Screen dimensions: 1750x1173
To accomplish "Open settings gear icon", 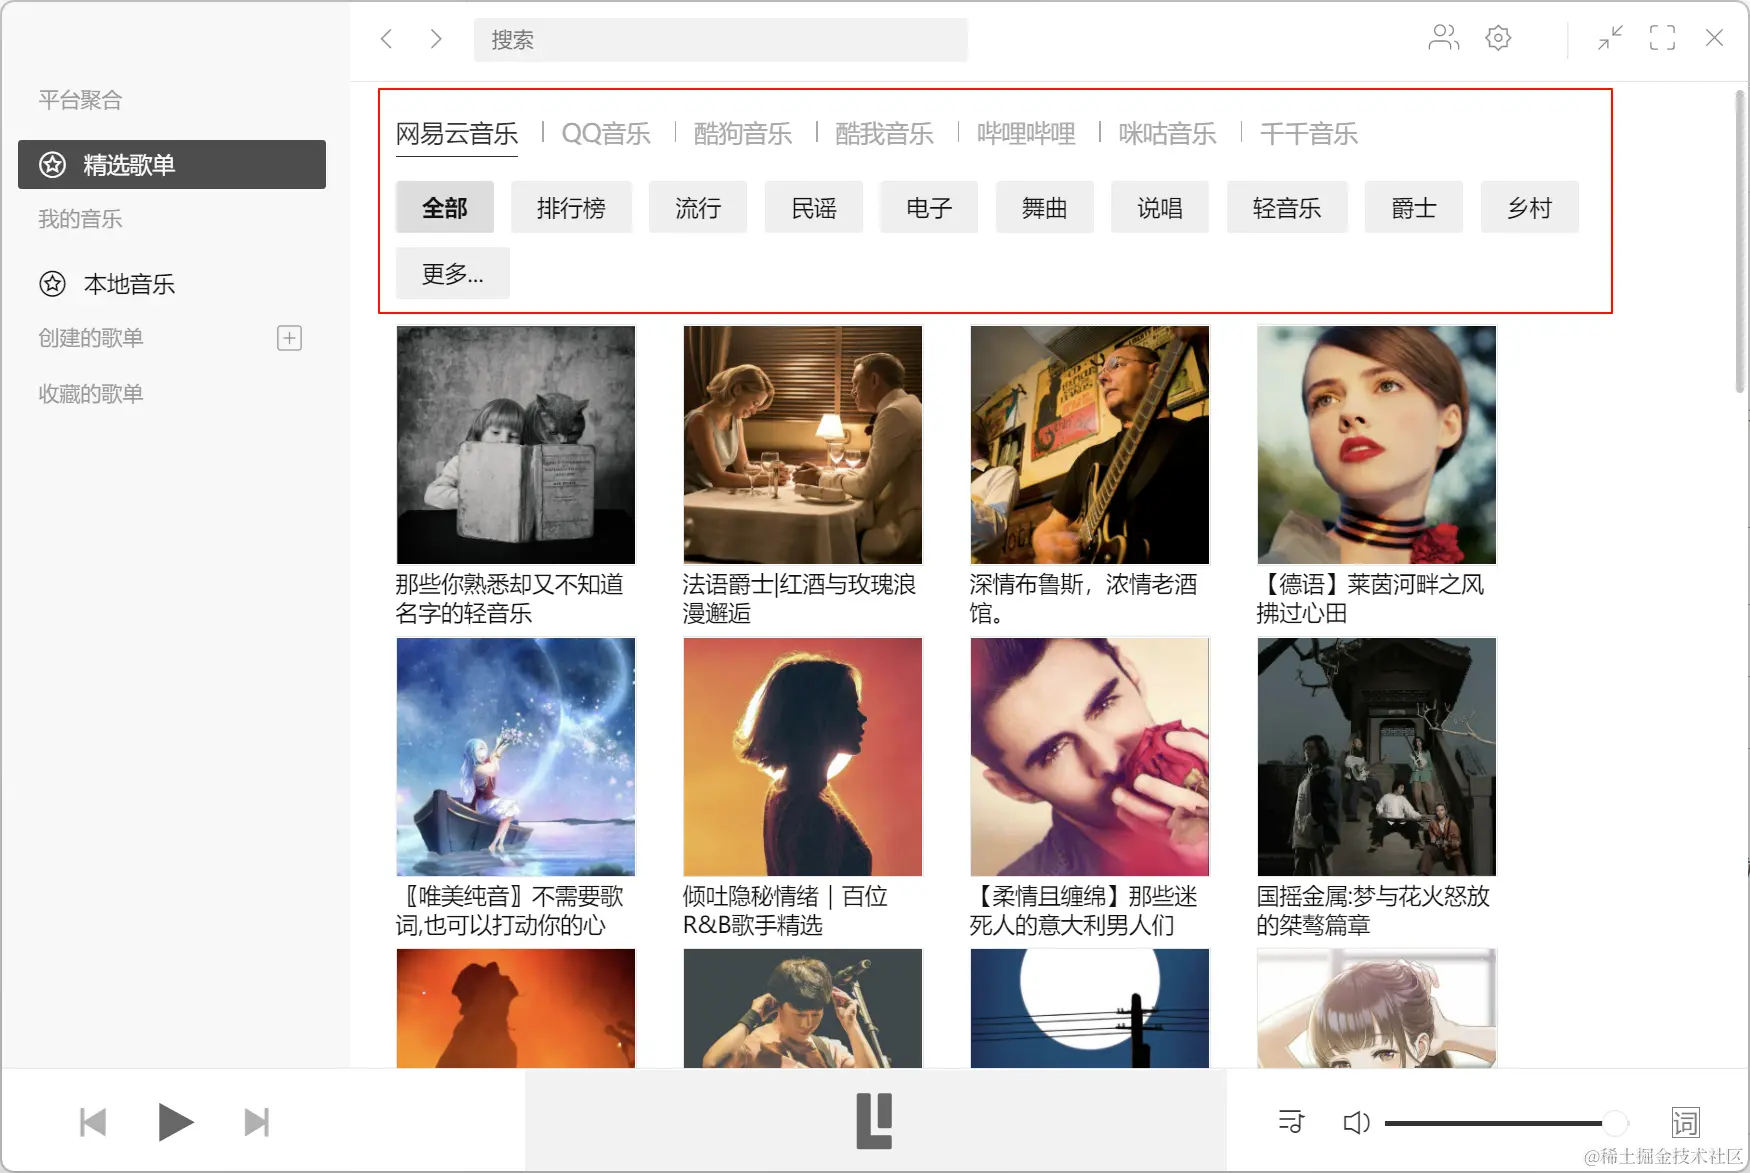I will click(x=1498, y=38).
